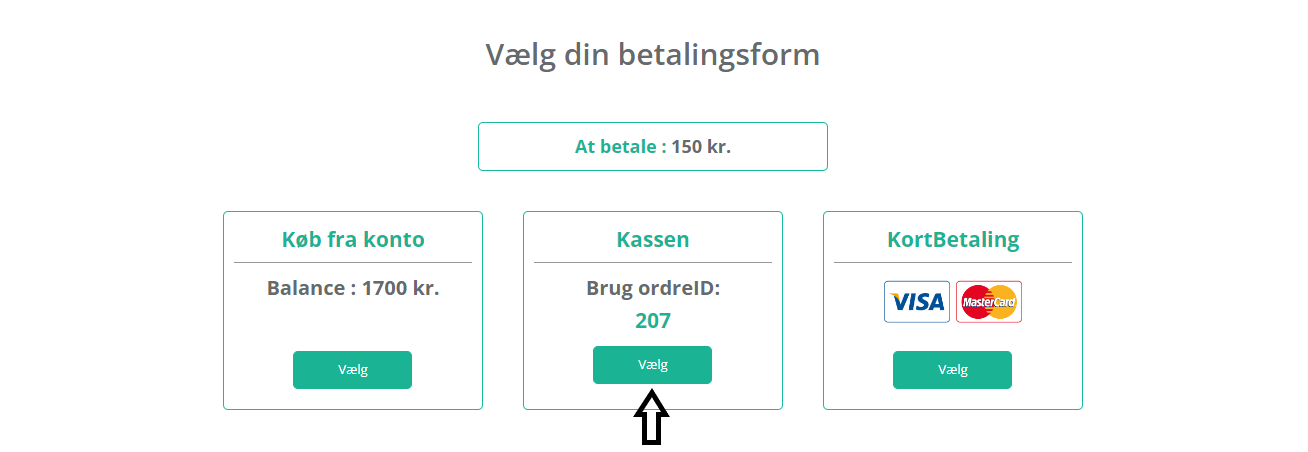Click the MasterCard logo

coord(989,302)
